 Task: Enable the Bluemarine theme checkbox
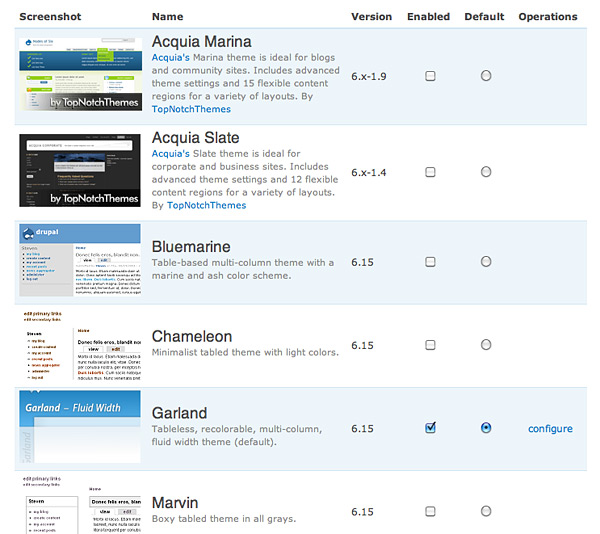(x=430, y=262)
